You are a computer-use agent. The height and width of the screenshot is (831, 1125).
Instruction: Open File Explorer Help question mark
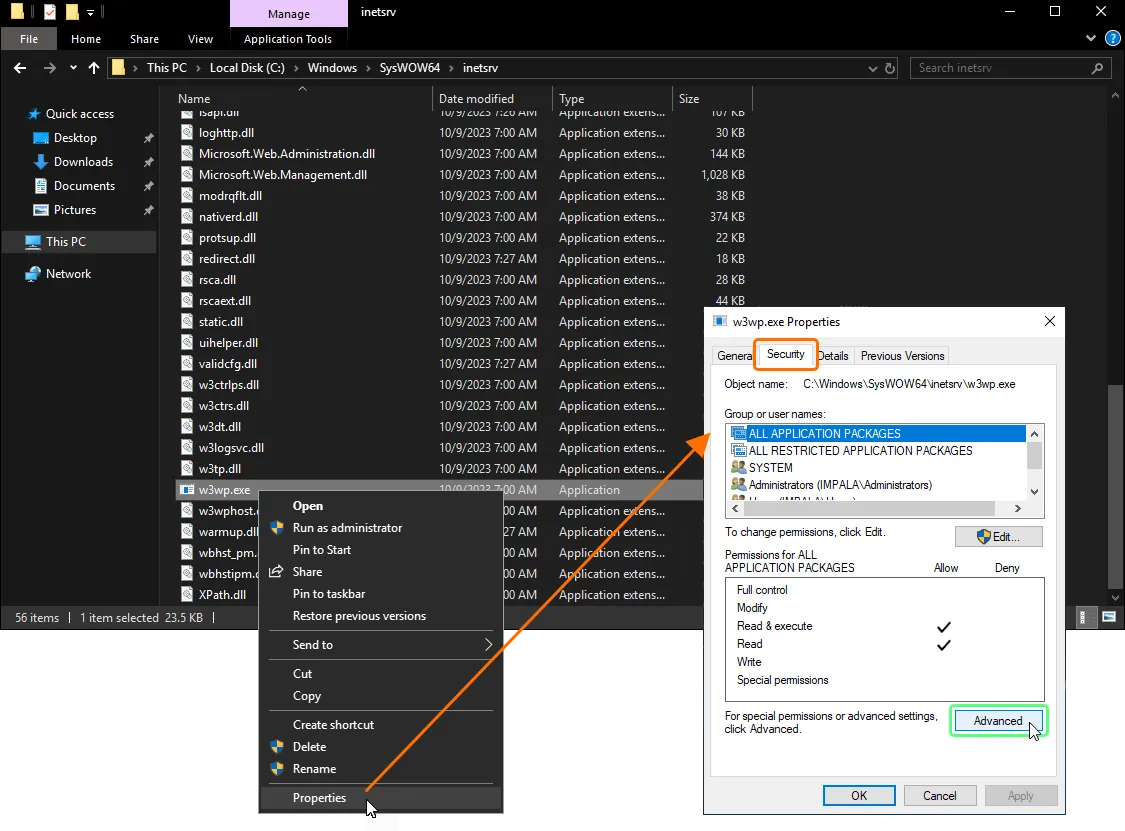[1113, 39]
